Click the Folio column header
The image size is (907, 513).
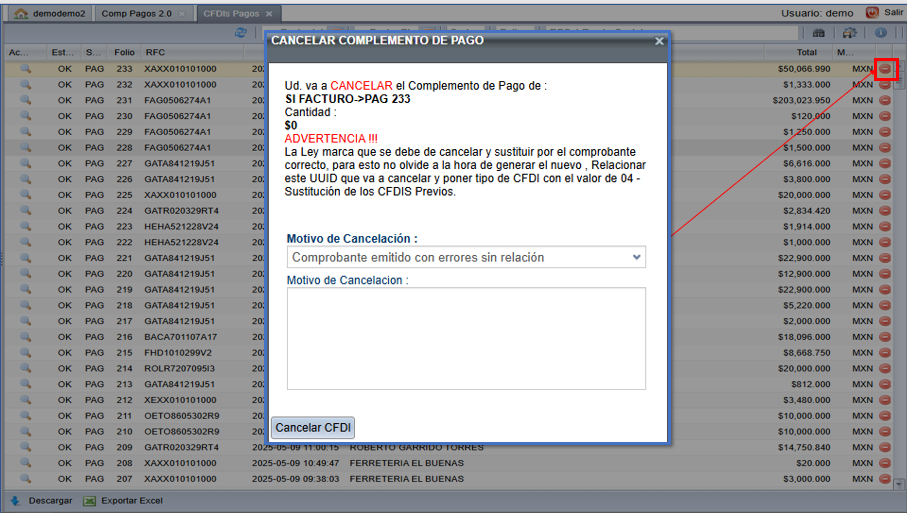click(x=124, y=52)
